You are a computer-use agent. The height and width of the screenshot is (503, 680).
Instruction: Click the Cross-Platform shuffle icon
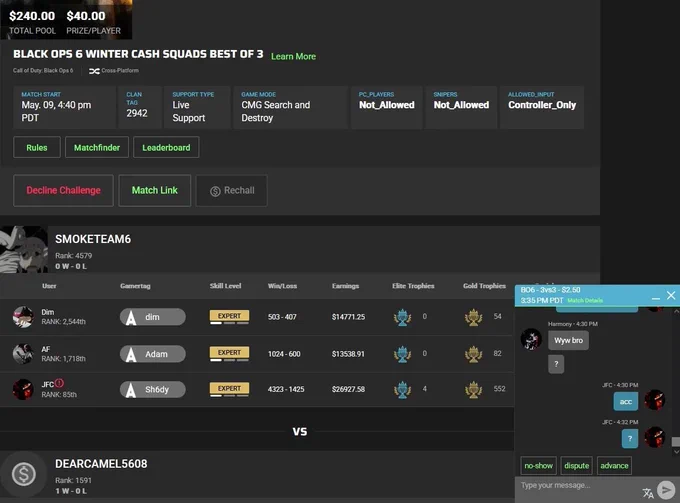tap(94, 71)
